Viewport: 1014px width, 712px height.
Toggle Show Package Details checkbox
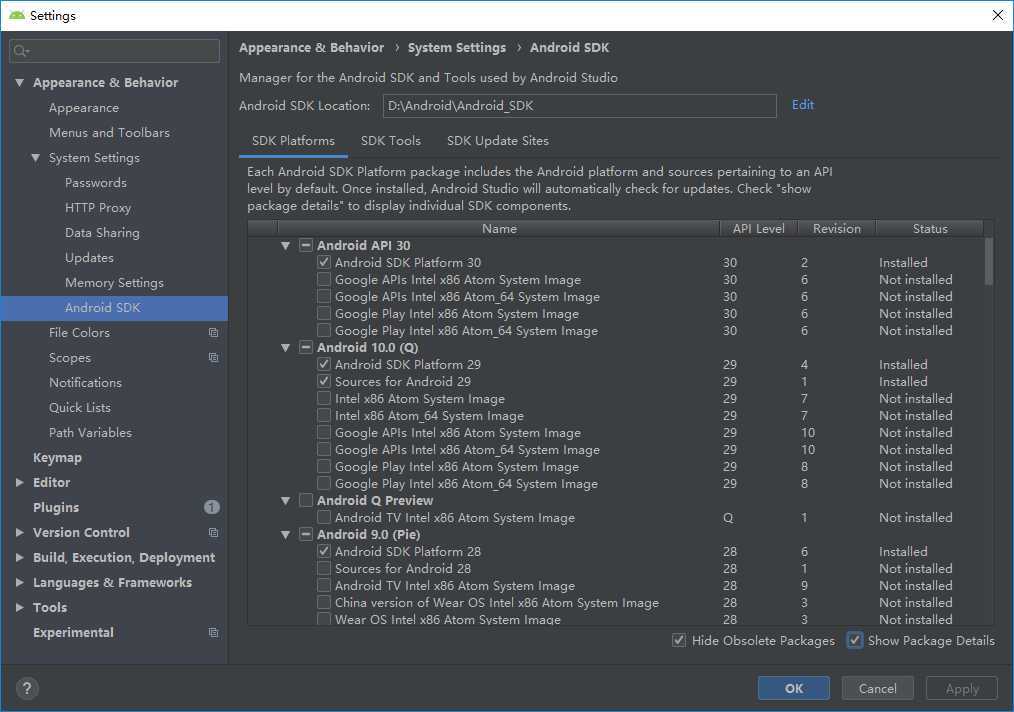[855, 640]
